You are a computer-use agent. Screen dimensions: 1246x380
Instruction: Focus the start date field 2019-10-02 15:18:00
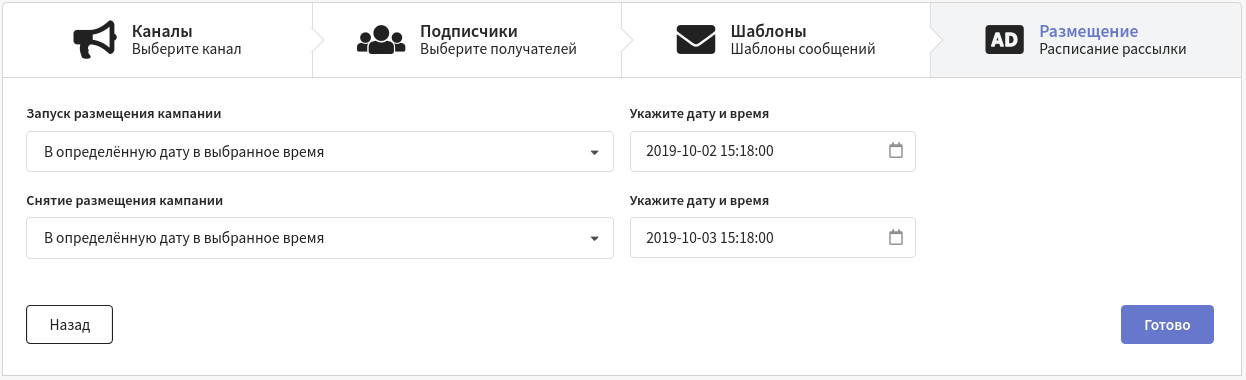tap(773, 152)
